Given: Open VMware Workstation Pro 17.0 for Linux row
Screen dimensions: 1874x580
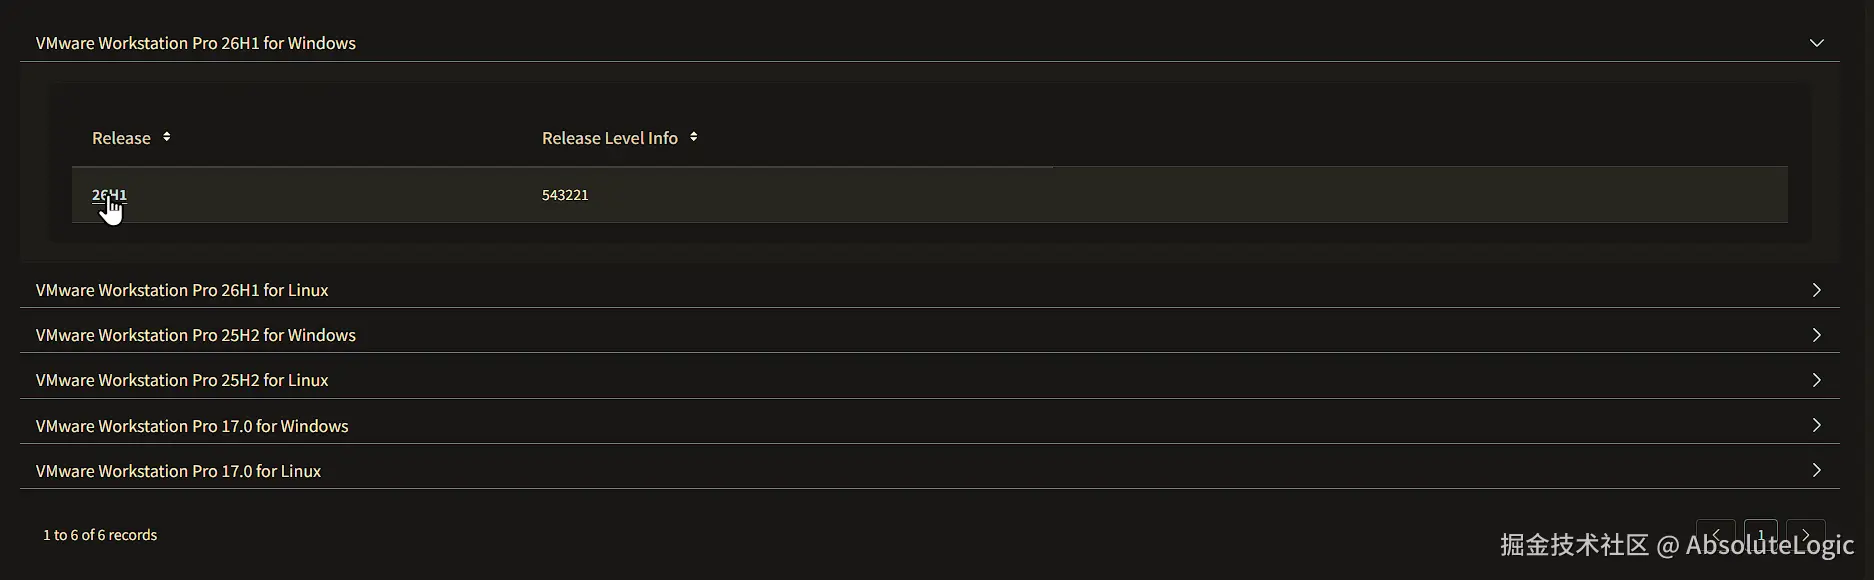Looking at the screenshot, I should (930, 470).
